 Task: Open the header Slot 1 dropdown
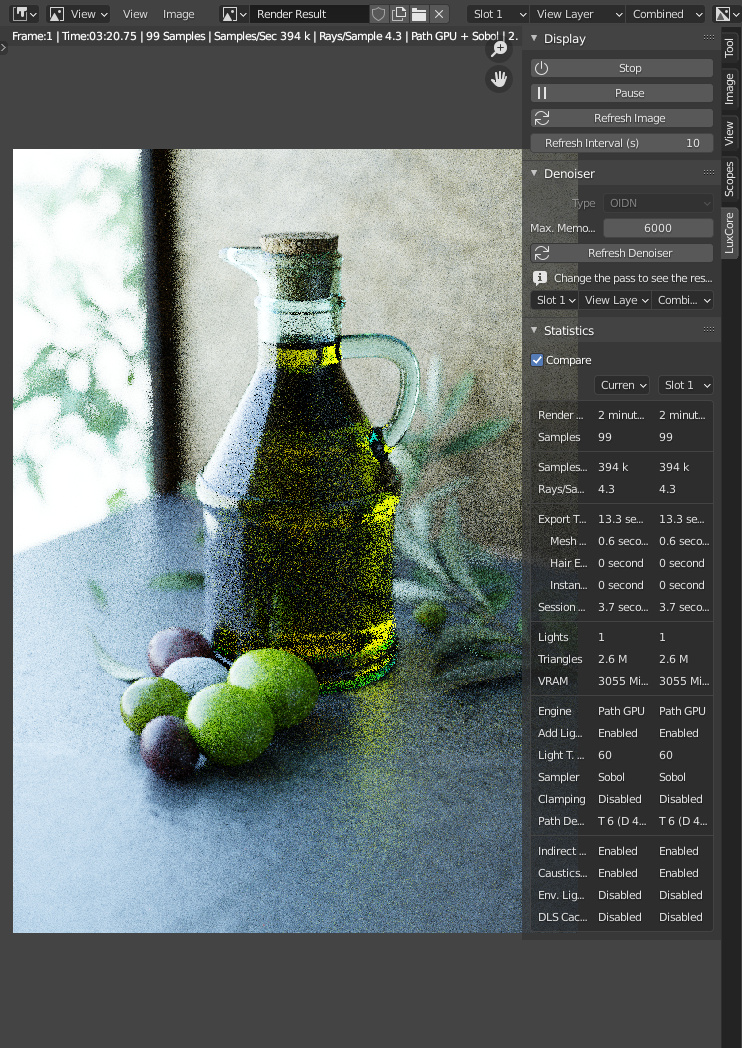point(498,14)
